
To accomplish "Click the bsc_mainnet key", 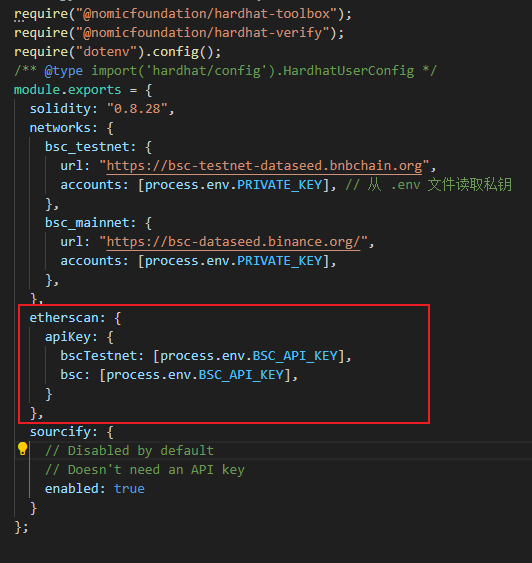I will click(x=87, y=223).
